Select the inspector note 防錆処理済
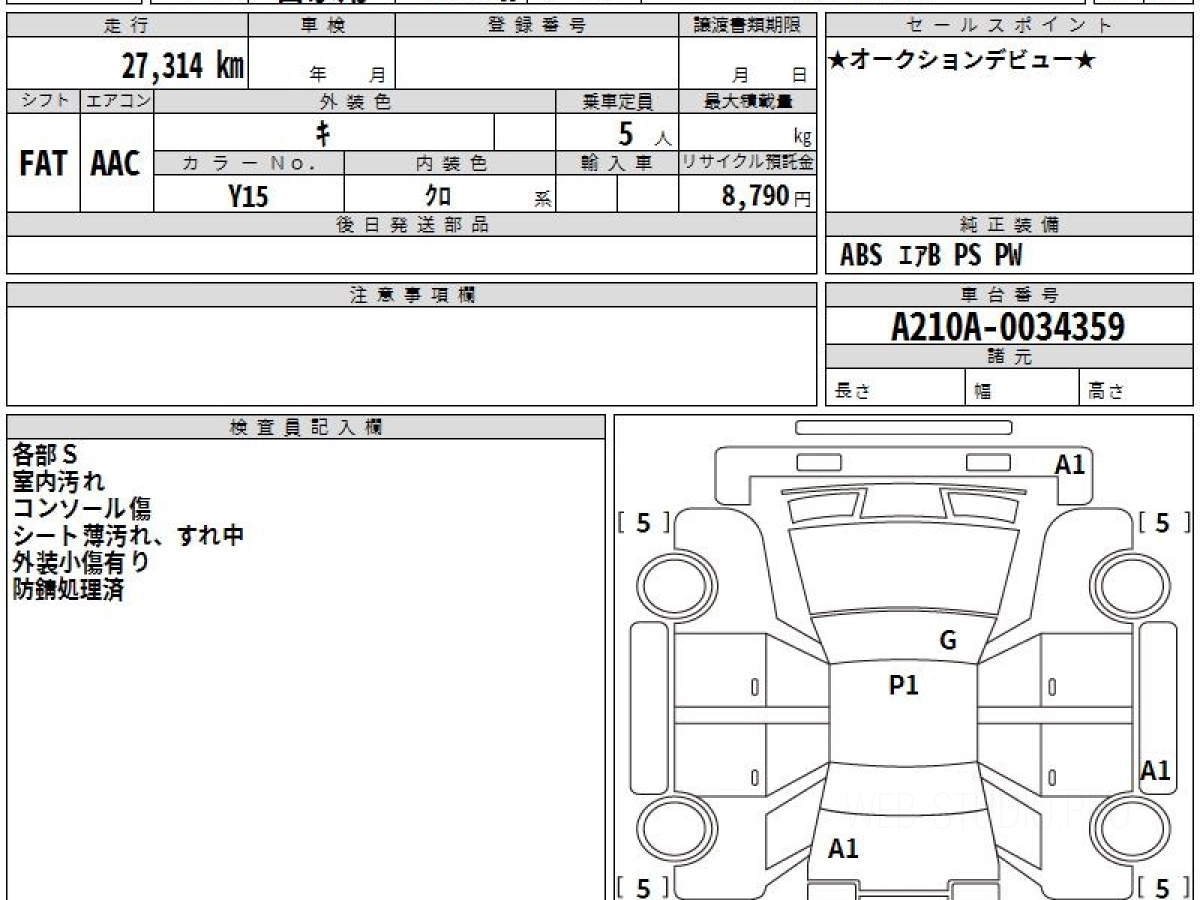Screen dimensions: 1200x900 point(68,590)
